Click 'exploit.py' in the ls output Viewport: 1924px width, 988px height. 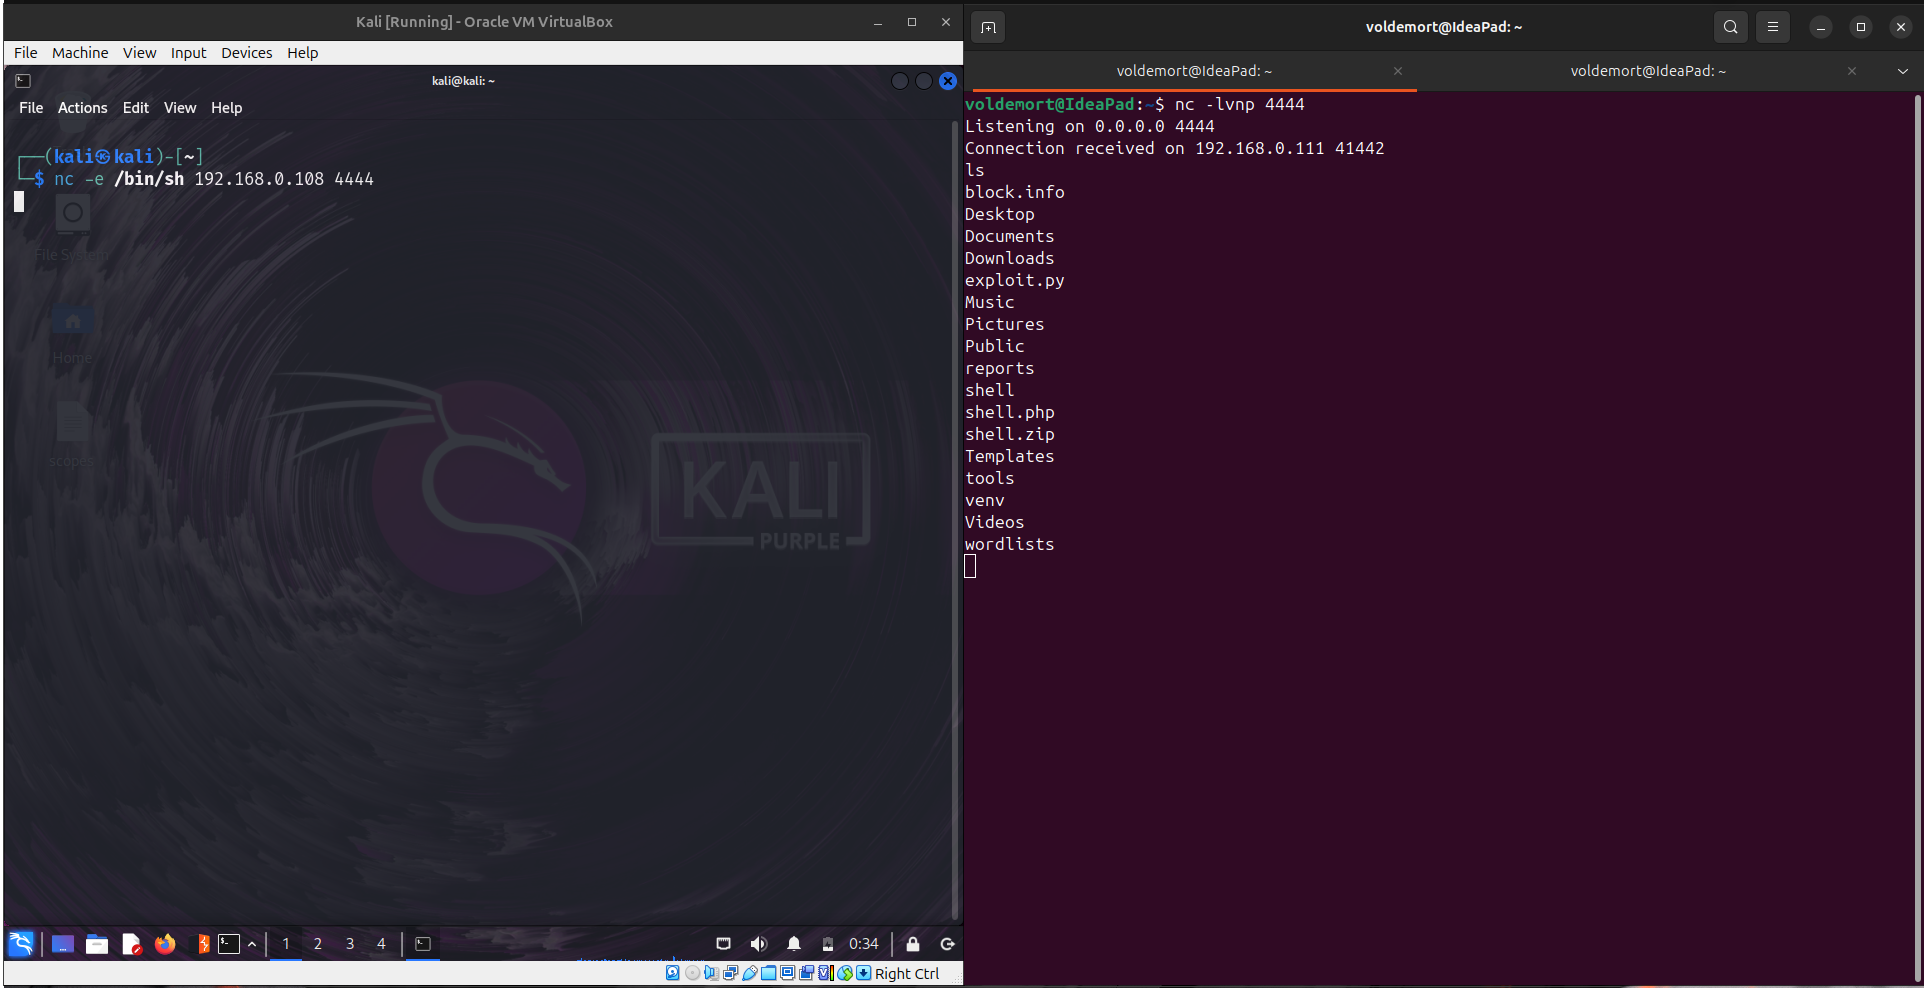point(1014,281)
